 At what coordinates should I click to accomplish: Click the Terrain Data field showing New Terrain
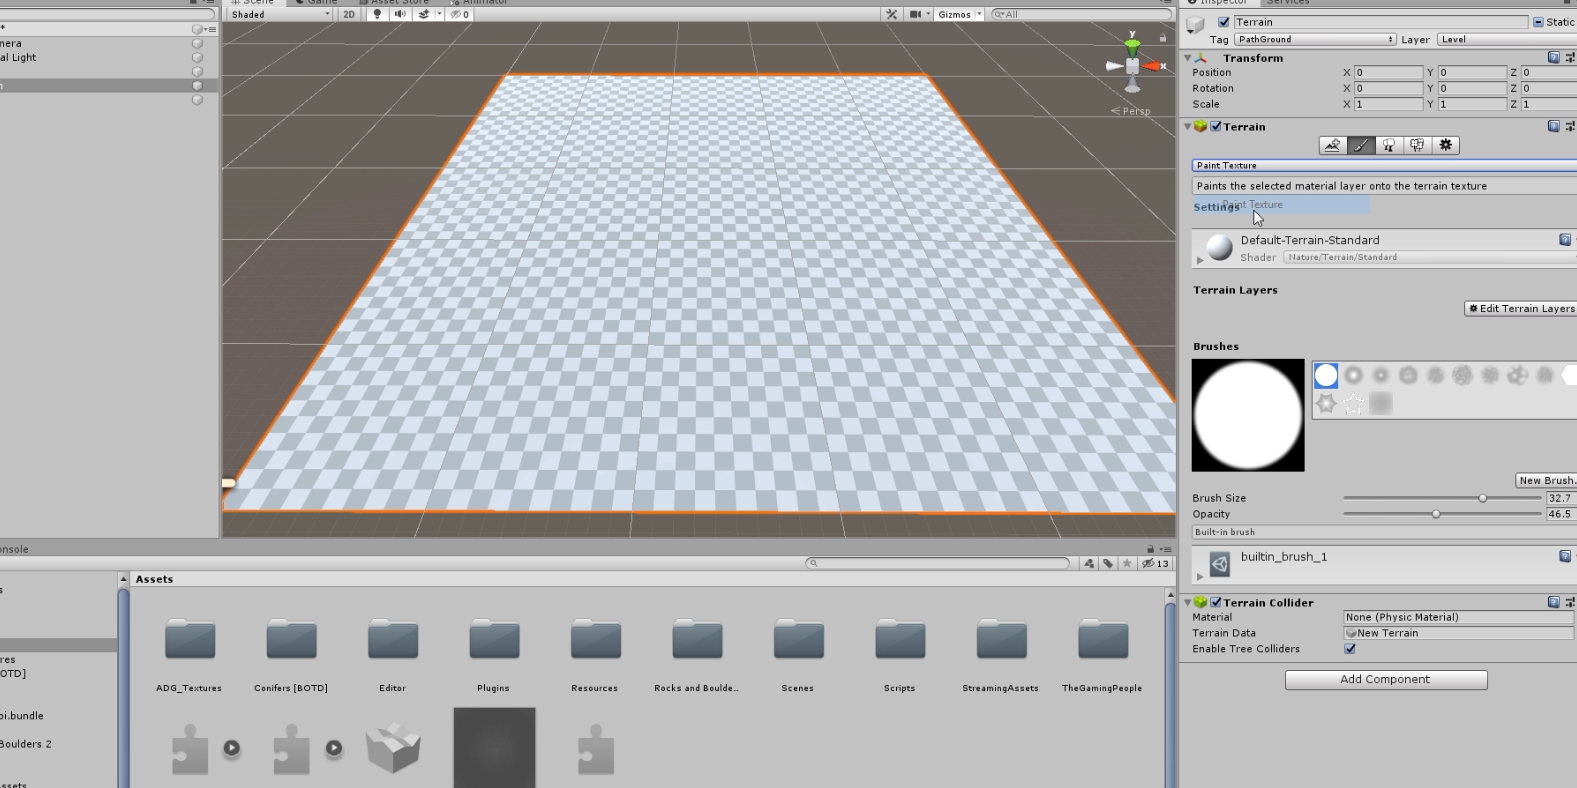(x=1459, y=633)
